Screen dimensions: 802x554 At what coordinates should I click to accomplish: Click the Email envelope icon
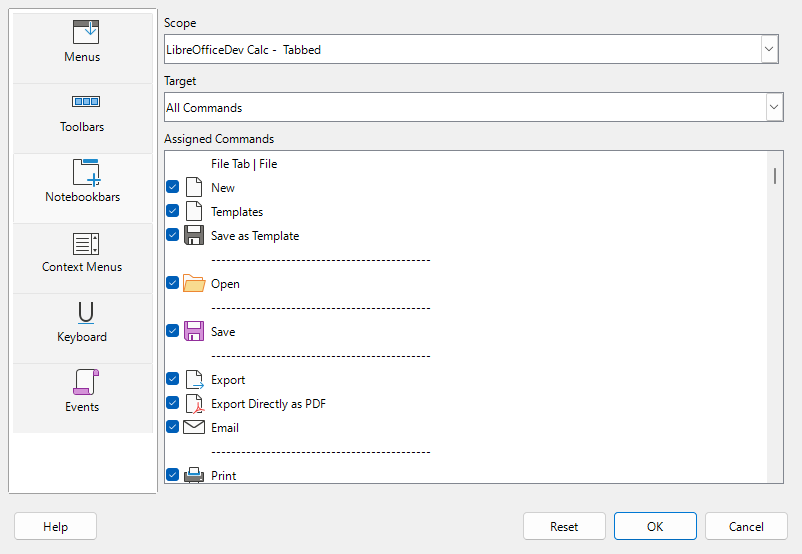tap(194, 427)
